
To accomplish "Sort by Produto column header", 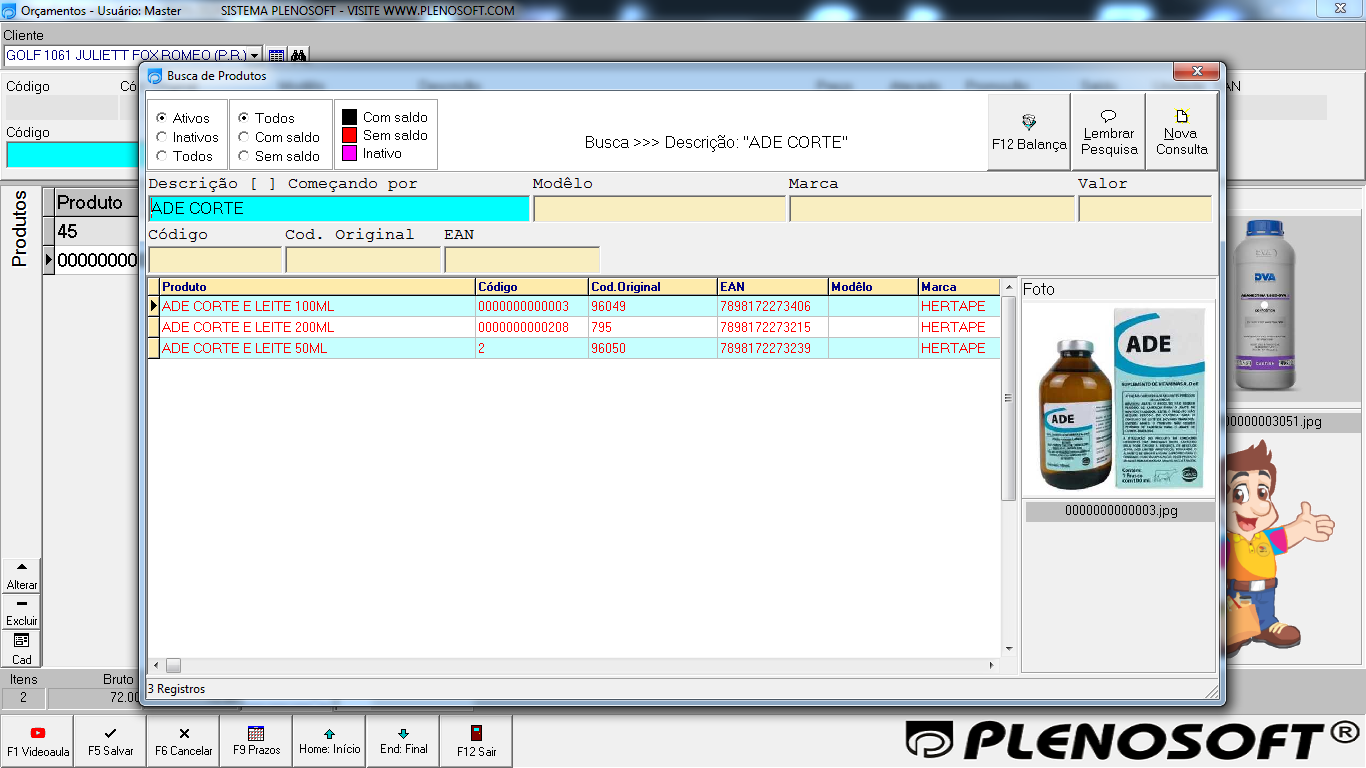I will pyautogui.click(x=317, y=287).
